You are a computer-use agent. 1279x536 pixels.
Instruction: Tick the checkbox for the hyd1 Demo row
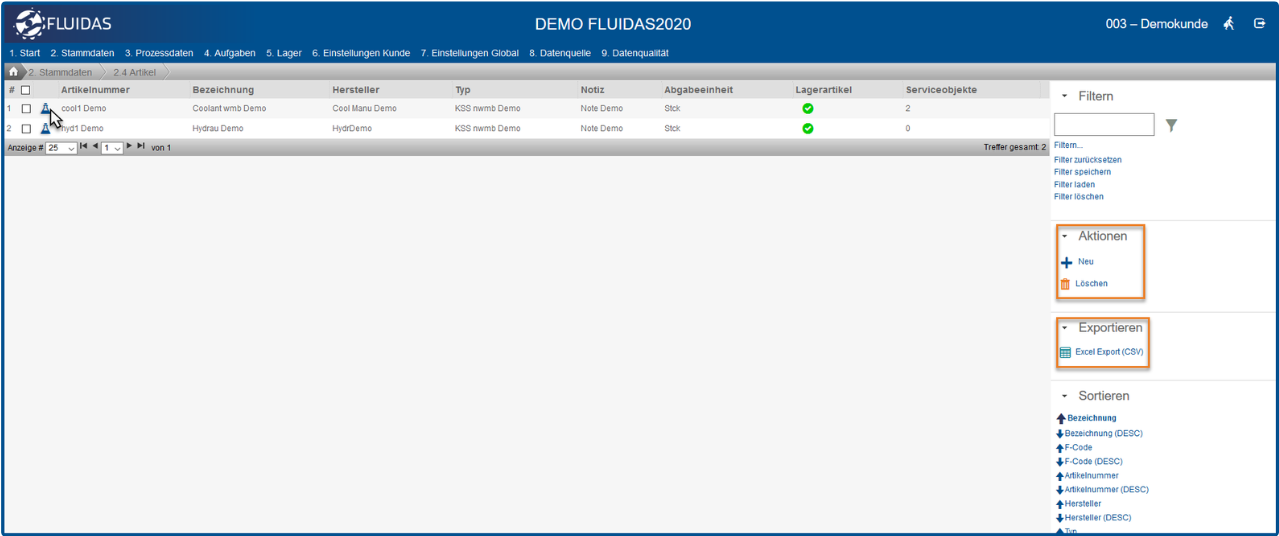[x=26, y=129]
